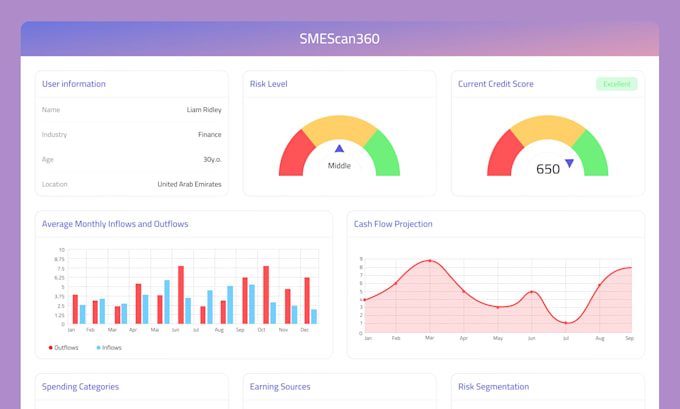Click the Industry field label

(x=54, y=134)
